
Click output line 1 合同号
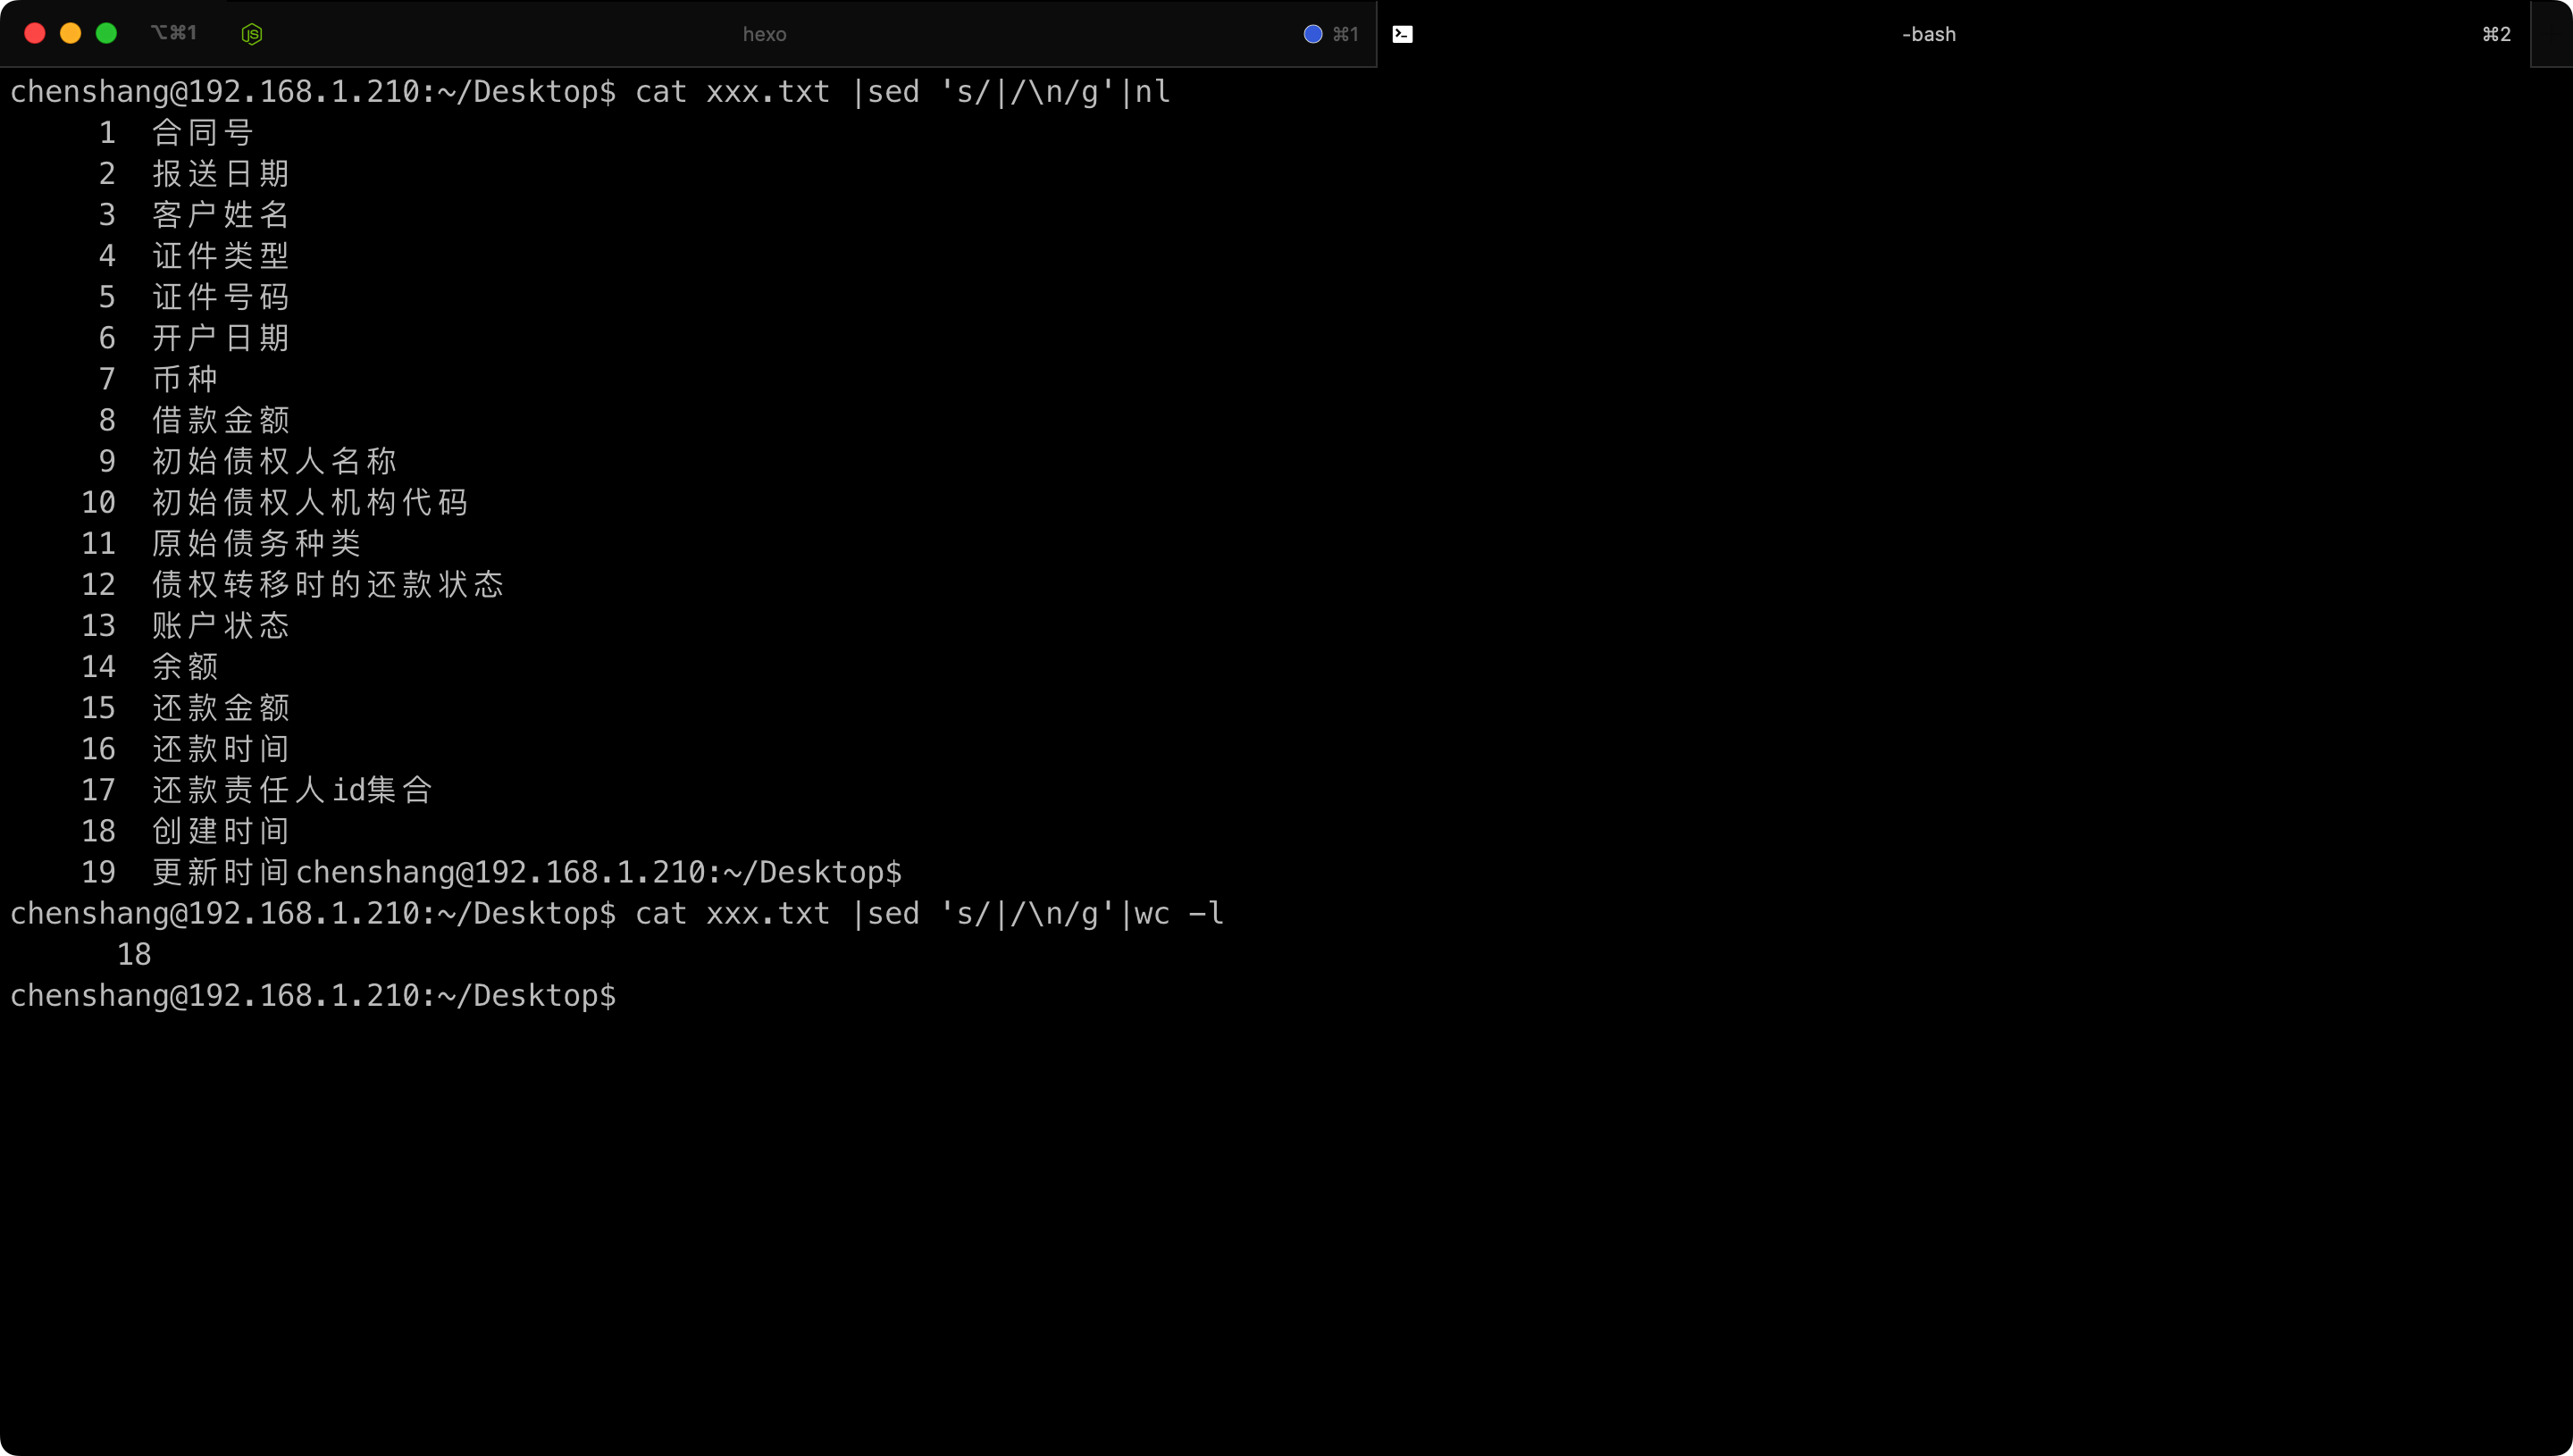tap(203, 133)
